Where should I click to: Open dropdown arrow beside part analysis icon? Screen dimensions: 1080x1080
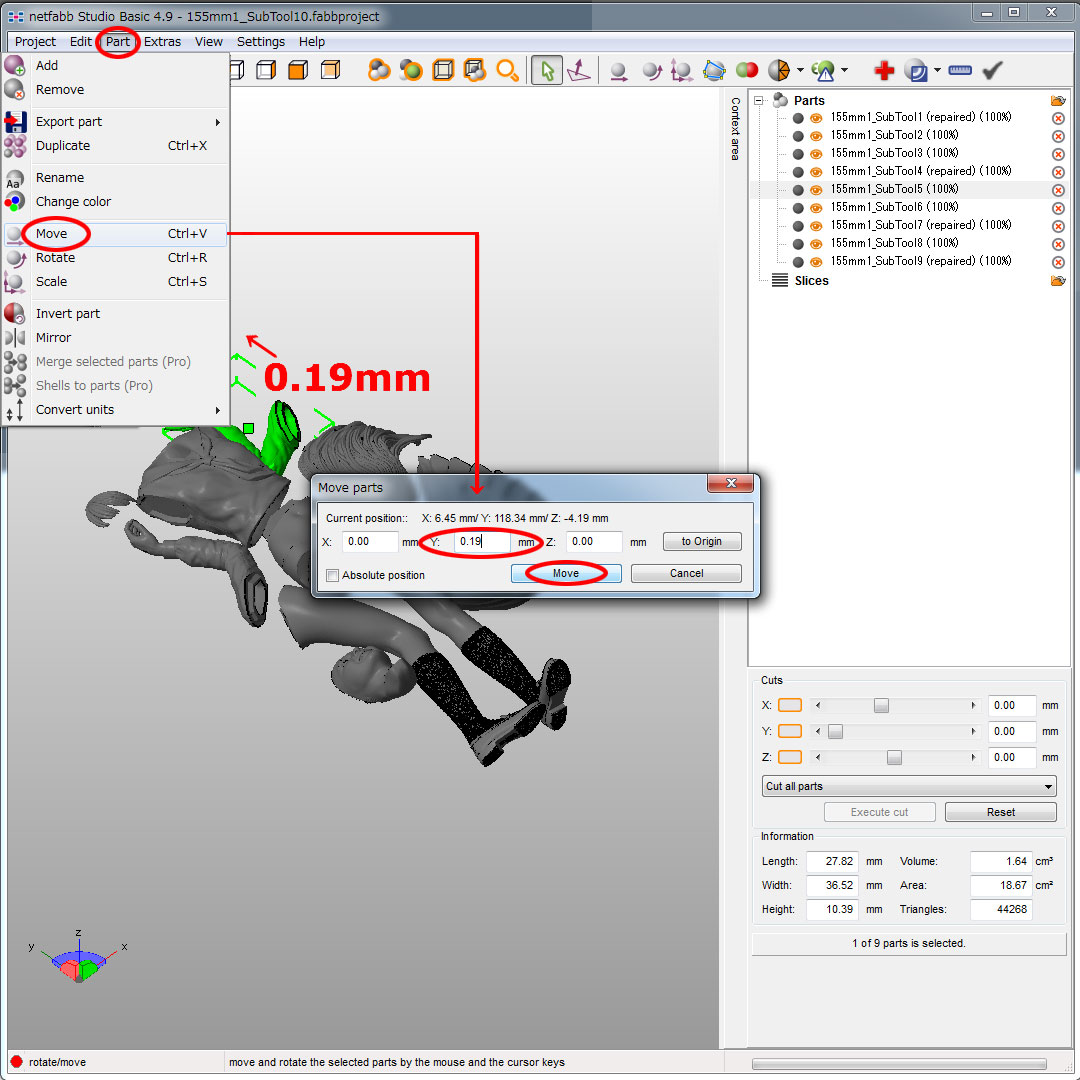coord(800,70)
